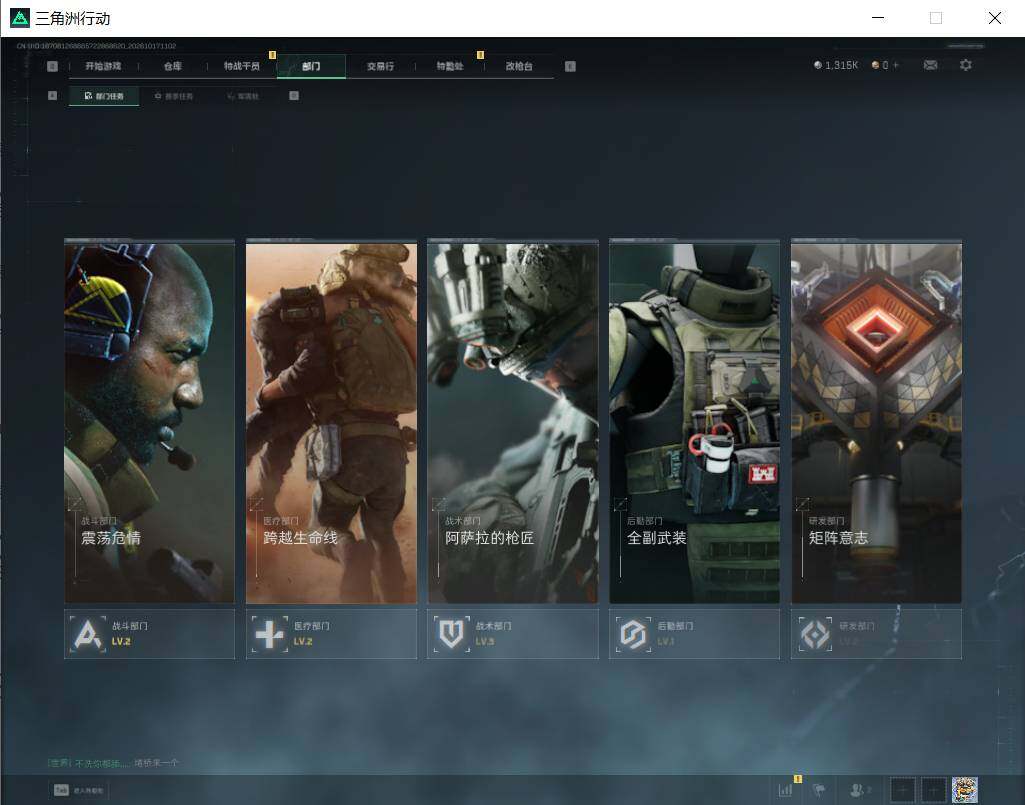This screenshot has width=1025, height=805.
Task: Click the 1,315K currency balance
Action: tap(841, 65)
